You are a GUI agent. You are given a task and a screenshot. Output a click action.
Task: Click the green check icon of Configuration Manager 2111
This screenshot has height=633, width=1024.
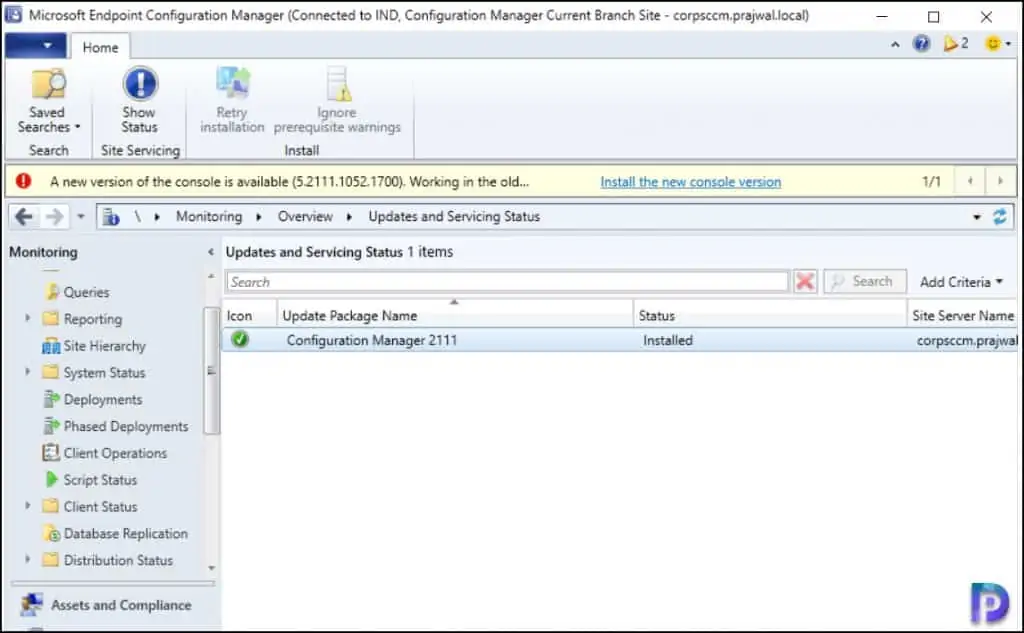[x=240, y=339]
